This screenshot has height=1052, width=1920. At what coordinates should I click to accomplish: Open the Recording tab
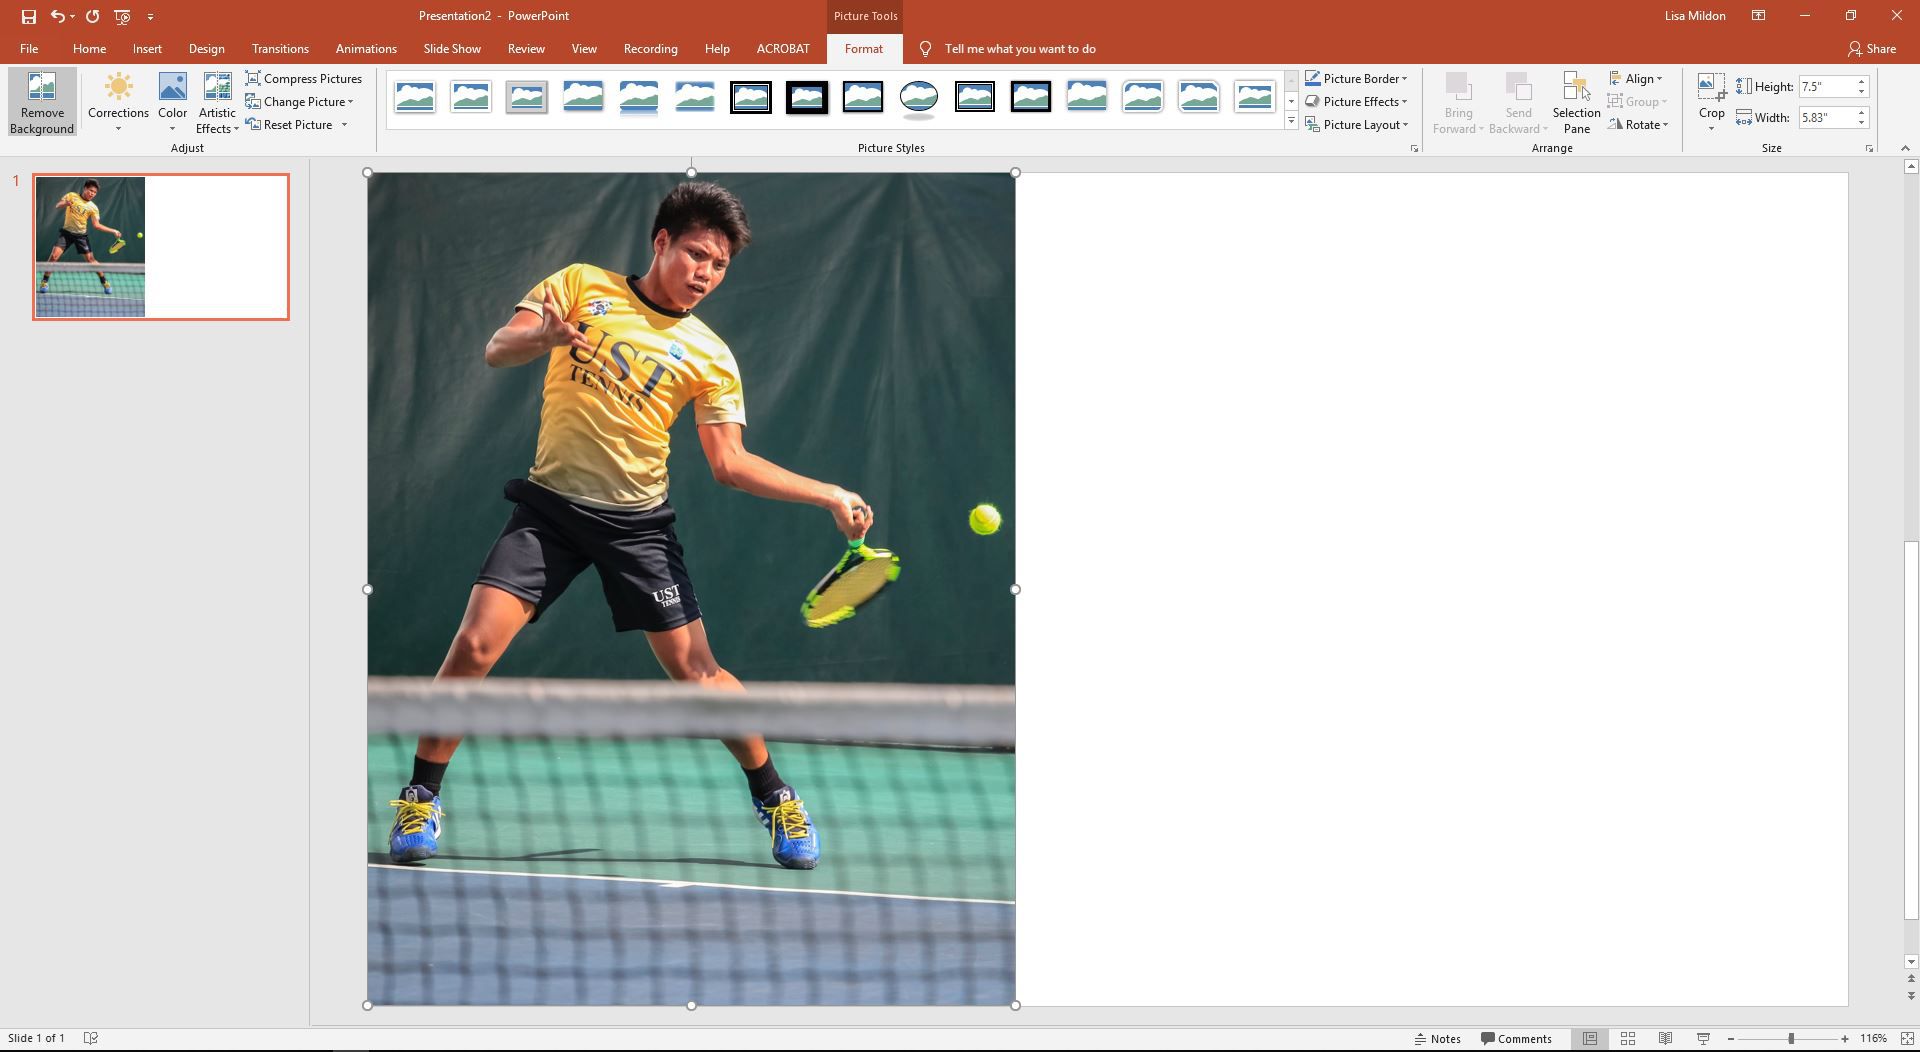(x=650, y=48)
